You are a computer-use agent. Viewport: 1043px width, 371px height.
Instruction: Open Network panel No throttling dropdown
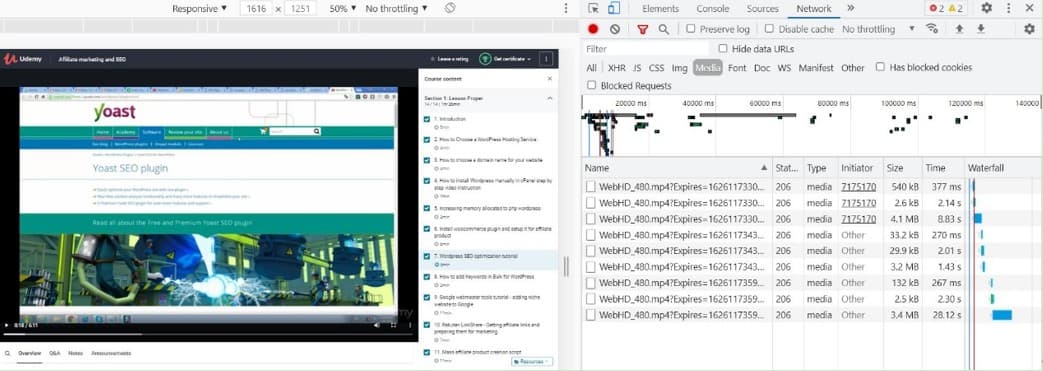click(x=878, y=29)
